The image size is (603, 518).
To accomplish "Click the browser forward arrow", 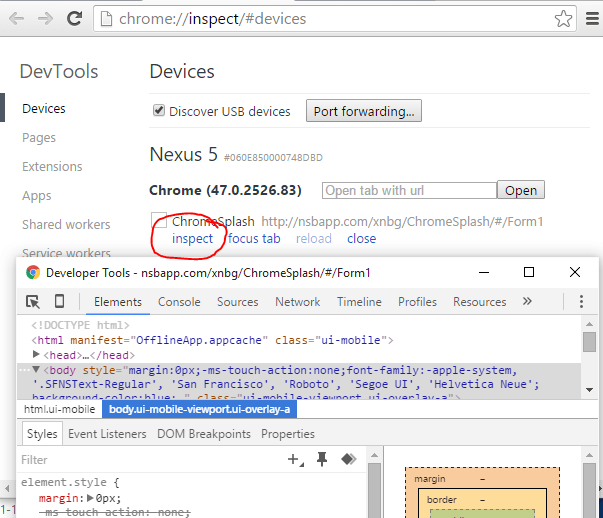I will tap(45, 18).
